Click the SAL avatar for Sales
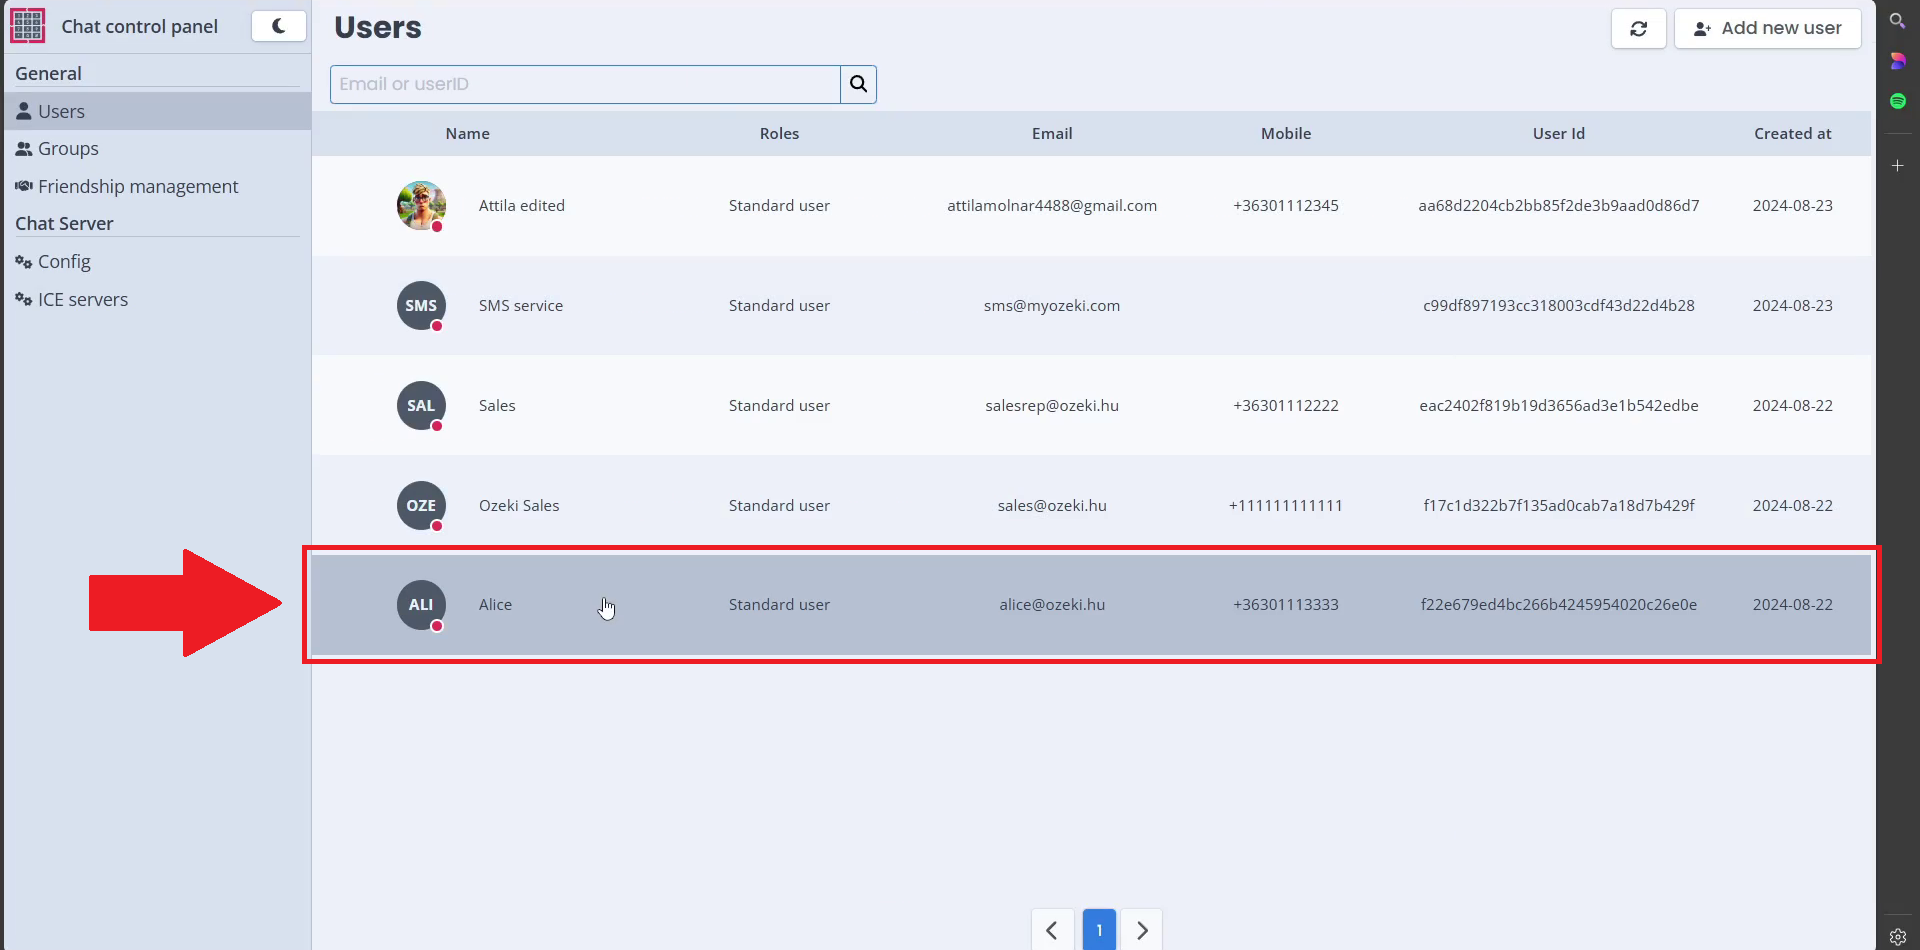The image size is (1920, 950). (421, 405)
